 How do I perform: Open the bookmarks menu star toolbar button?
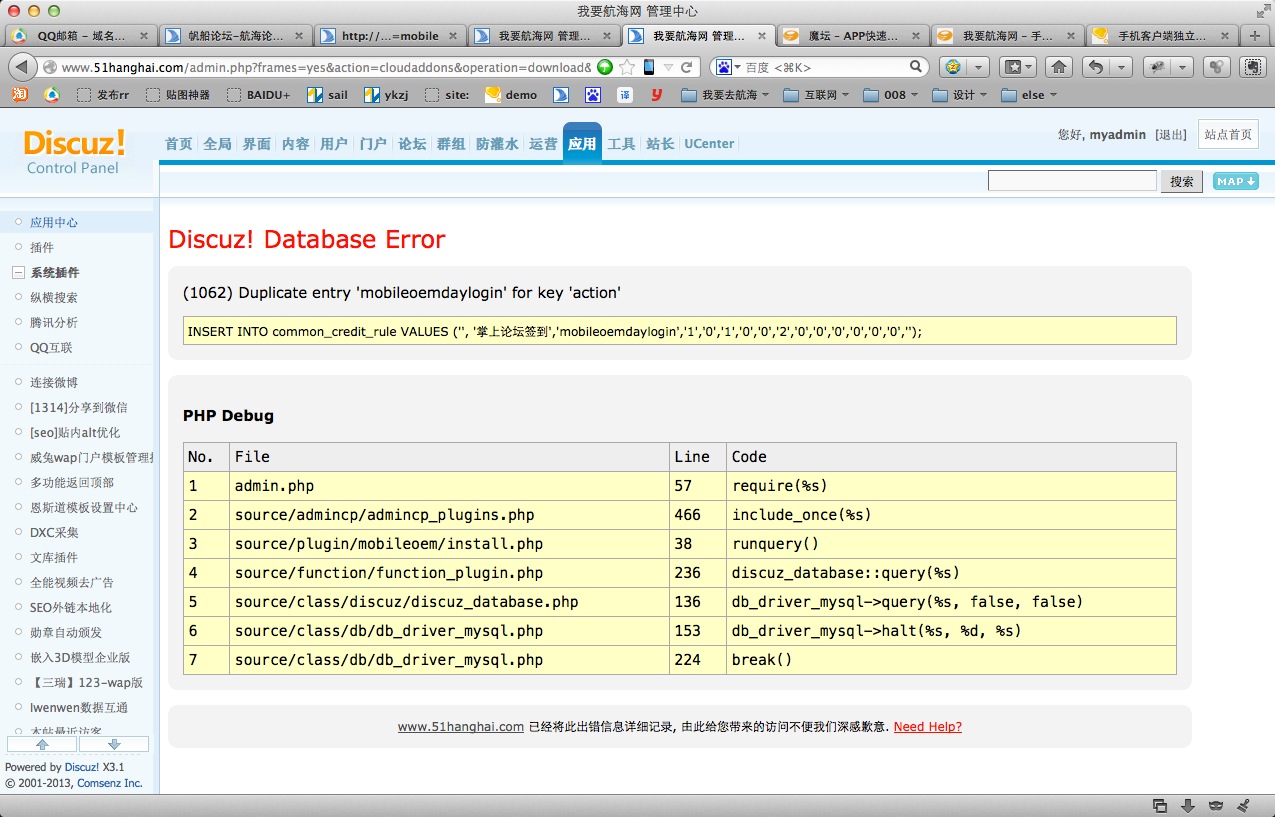point(1017,67)
